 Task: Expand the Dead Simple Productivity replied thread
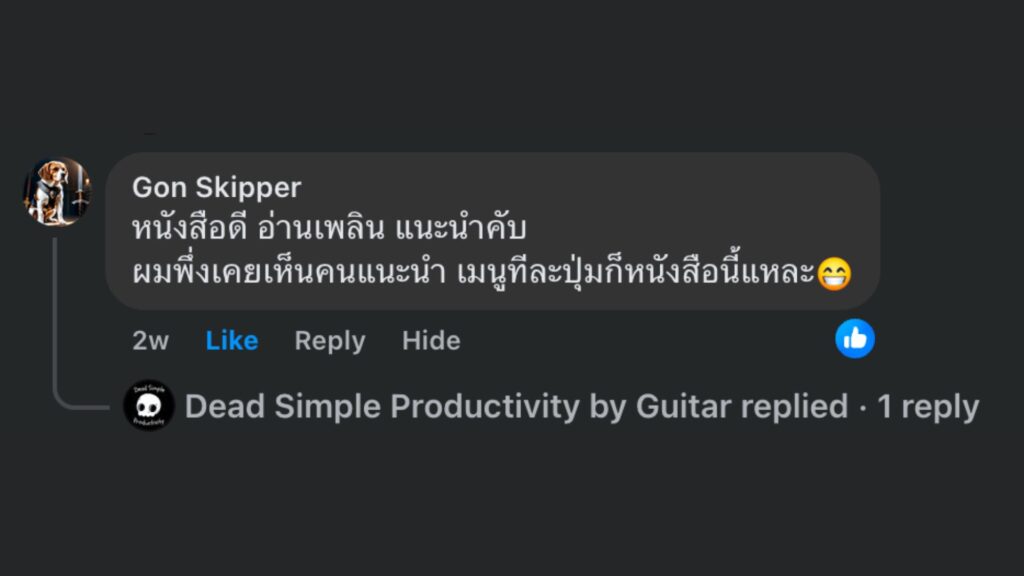[580, 407]
